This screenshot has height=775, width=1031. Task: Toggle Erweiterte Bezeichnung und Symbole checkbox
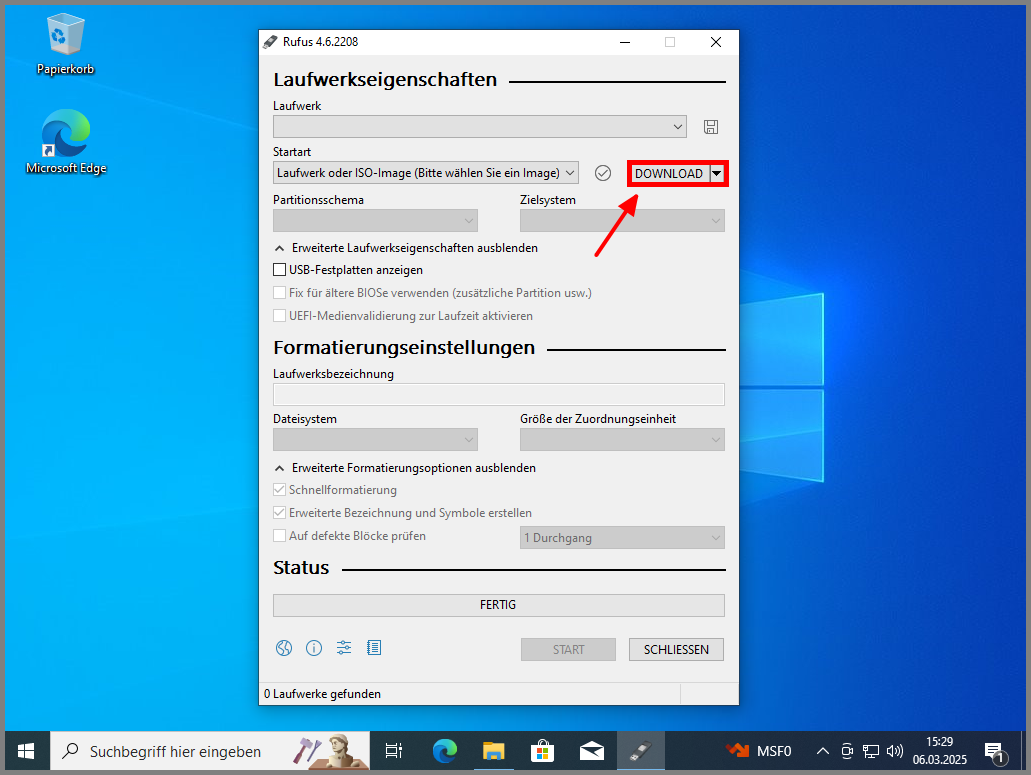click(279, 513)
